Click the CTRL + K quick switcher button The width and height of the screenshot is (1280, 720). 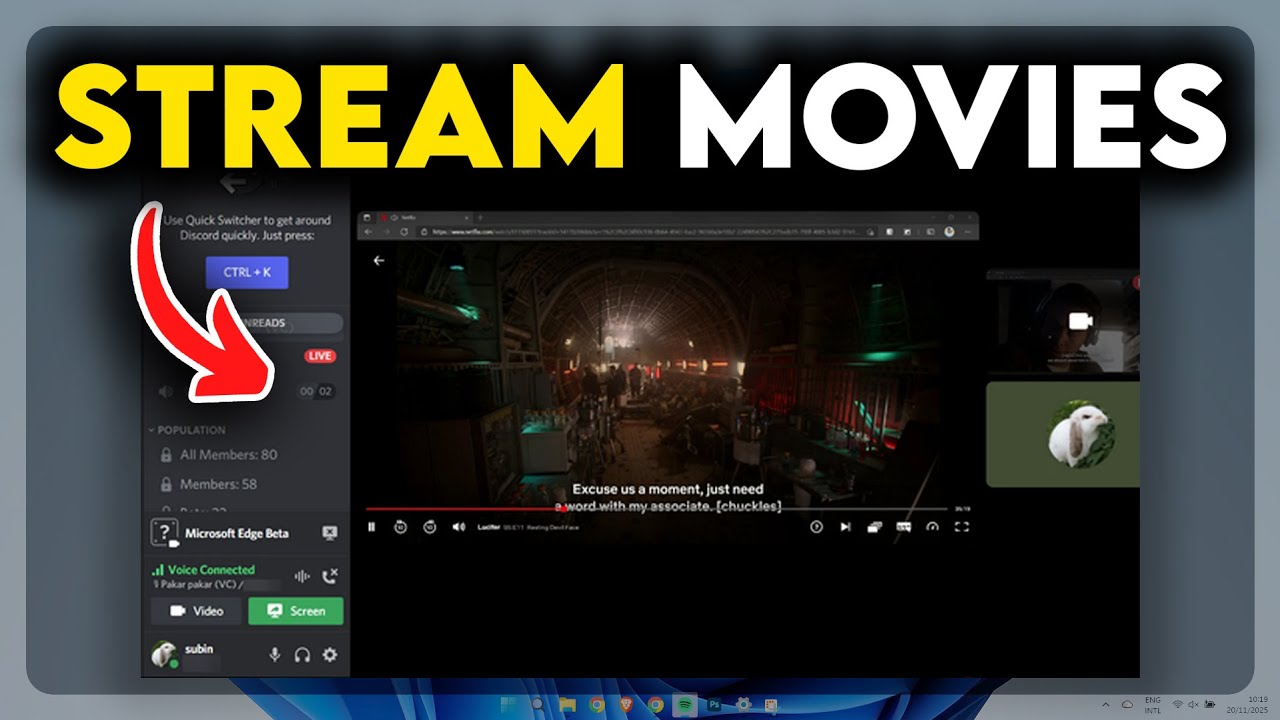pos(247,272)
